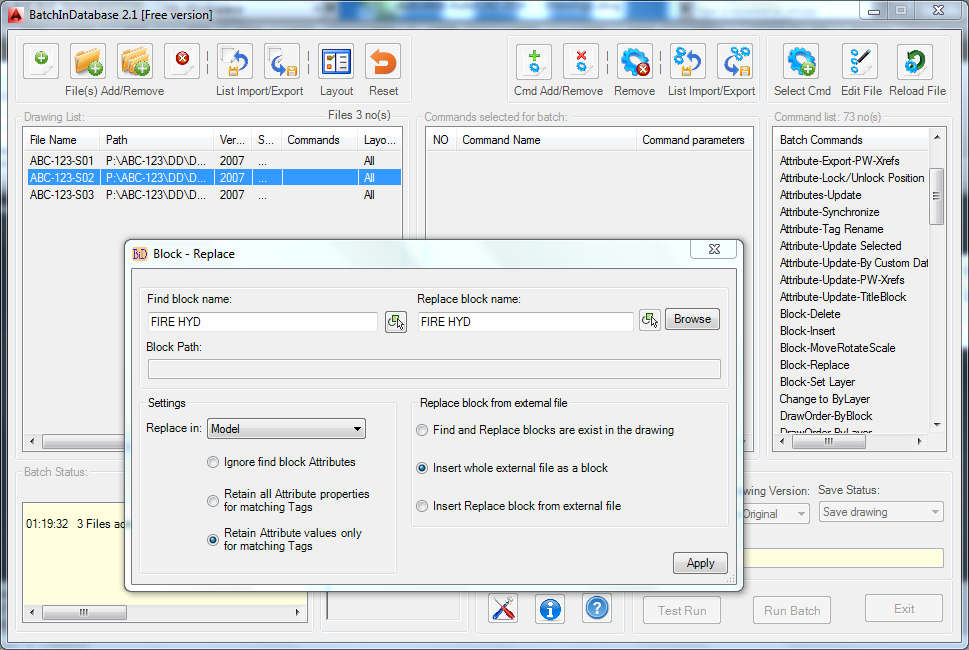Enable Find and Replace blocks in drawing option

[x=421, y=430]
